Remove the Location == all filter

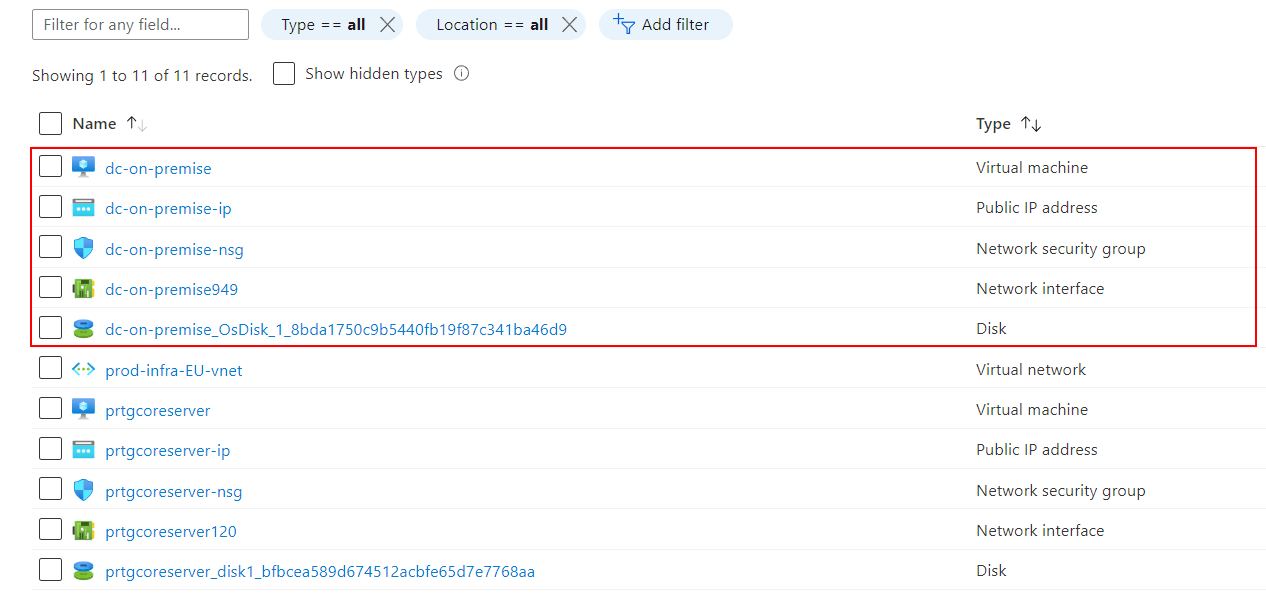click(x=569, y=25)
